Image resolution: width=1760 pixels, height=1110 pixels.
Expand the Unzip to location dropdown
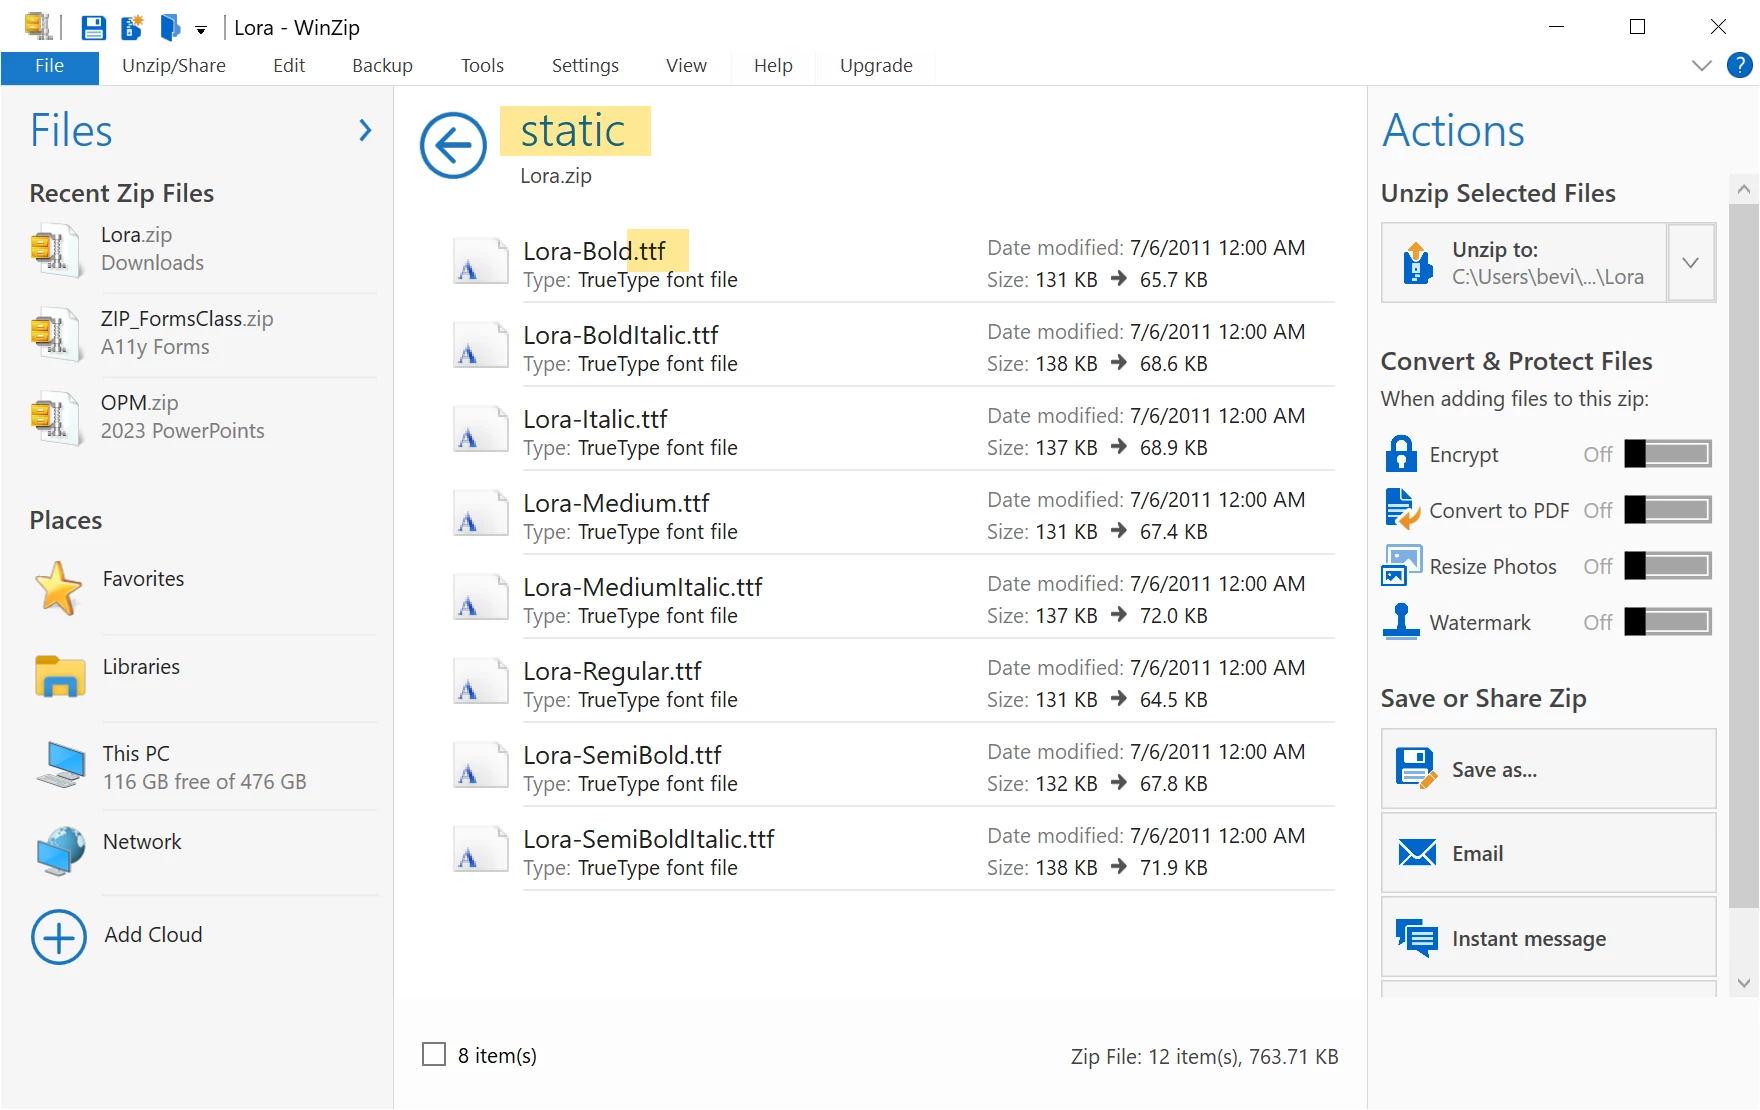click(x=1691, y=263)
